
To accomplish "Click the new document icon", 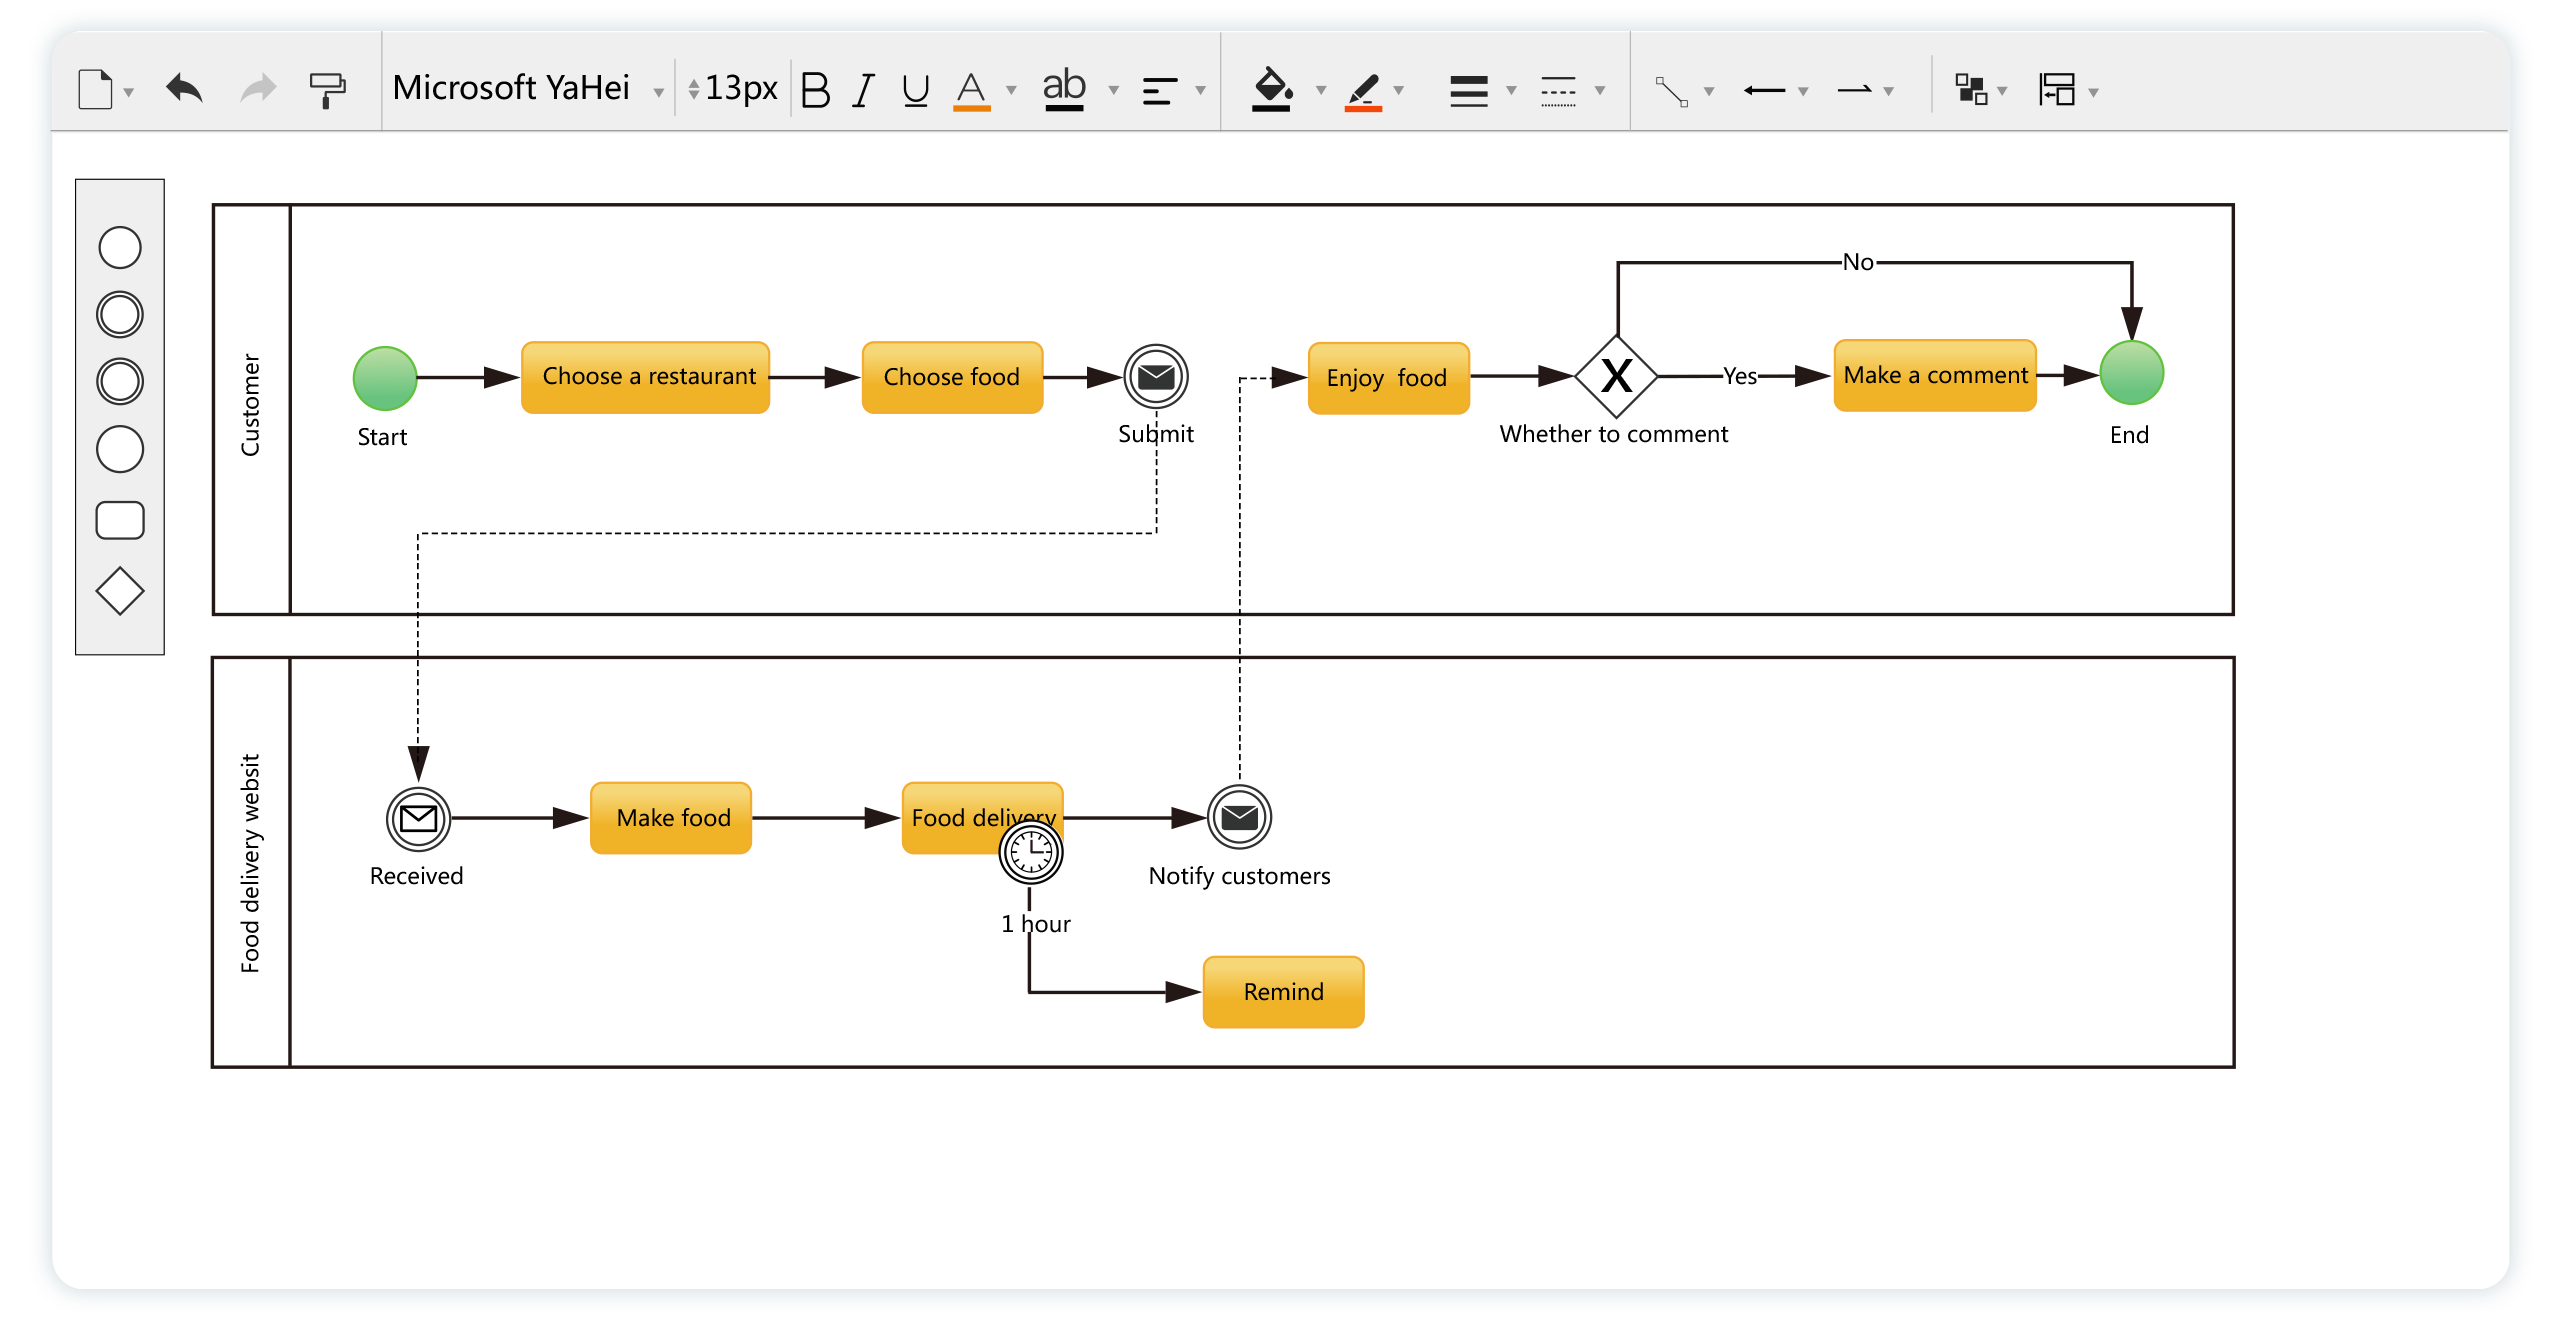I will tap(95, 89).
